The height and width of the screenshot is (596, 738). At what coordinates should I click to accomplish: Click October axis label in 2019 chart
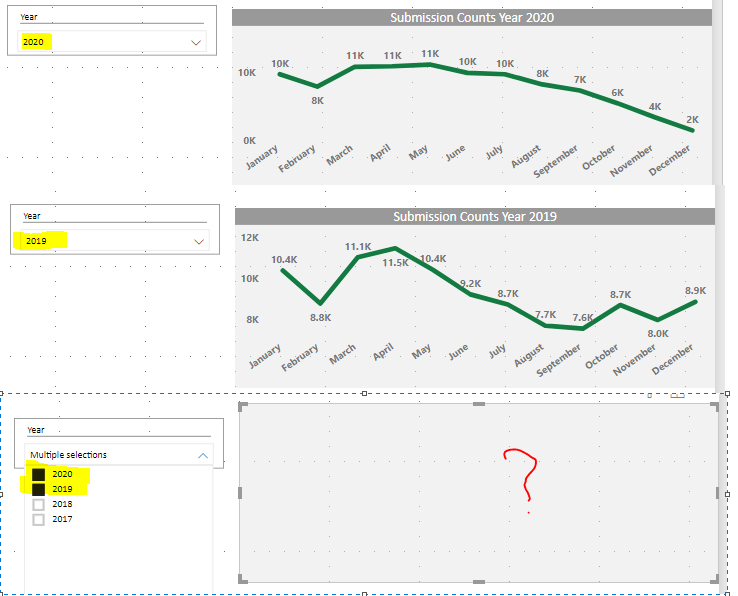(602, 356)
